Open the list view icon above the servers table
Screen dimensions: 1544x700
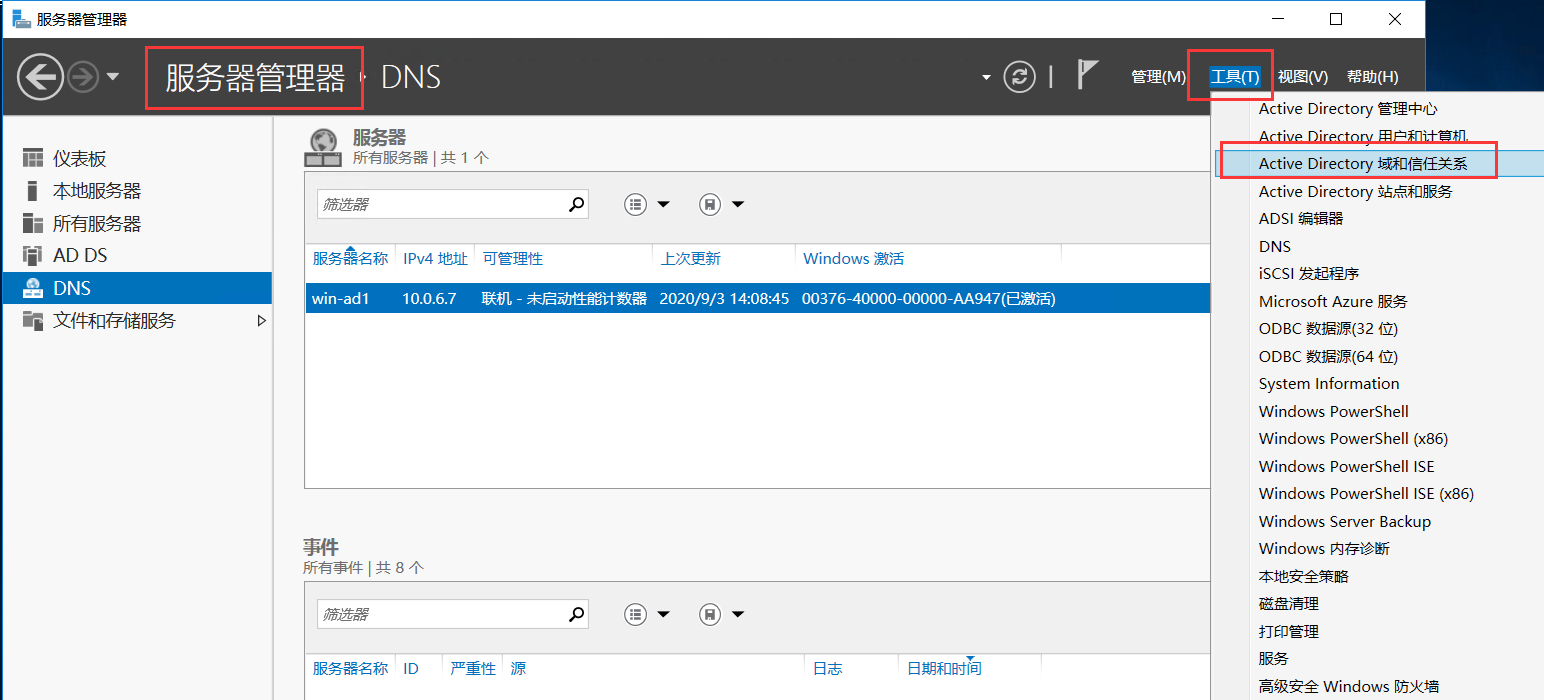635,204
